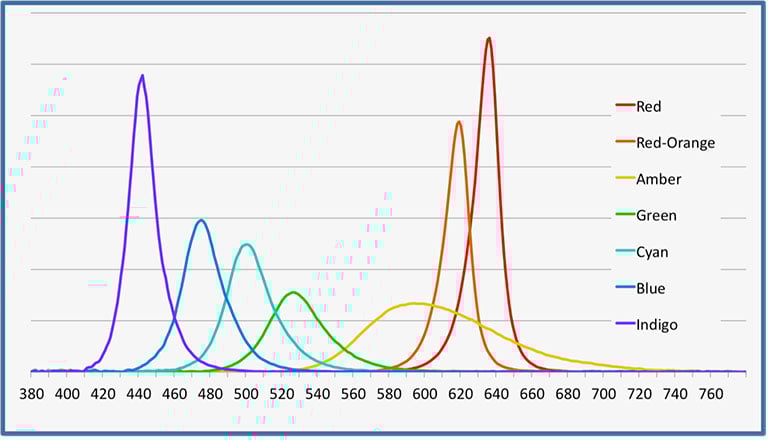Click the 640 axis label
This screenshot has height=440, width=770.
tap(496, 394)
